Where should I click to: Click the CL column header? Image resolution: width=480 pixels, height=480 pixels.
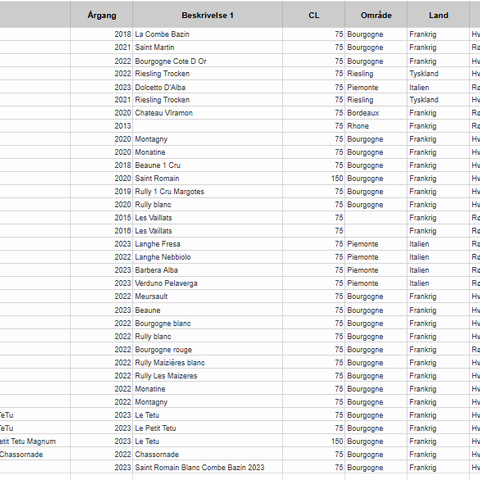point(314,15)
